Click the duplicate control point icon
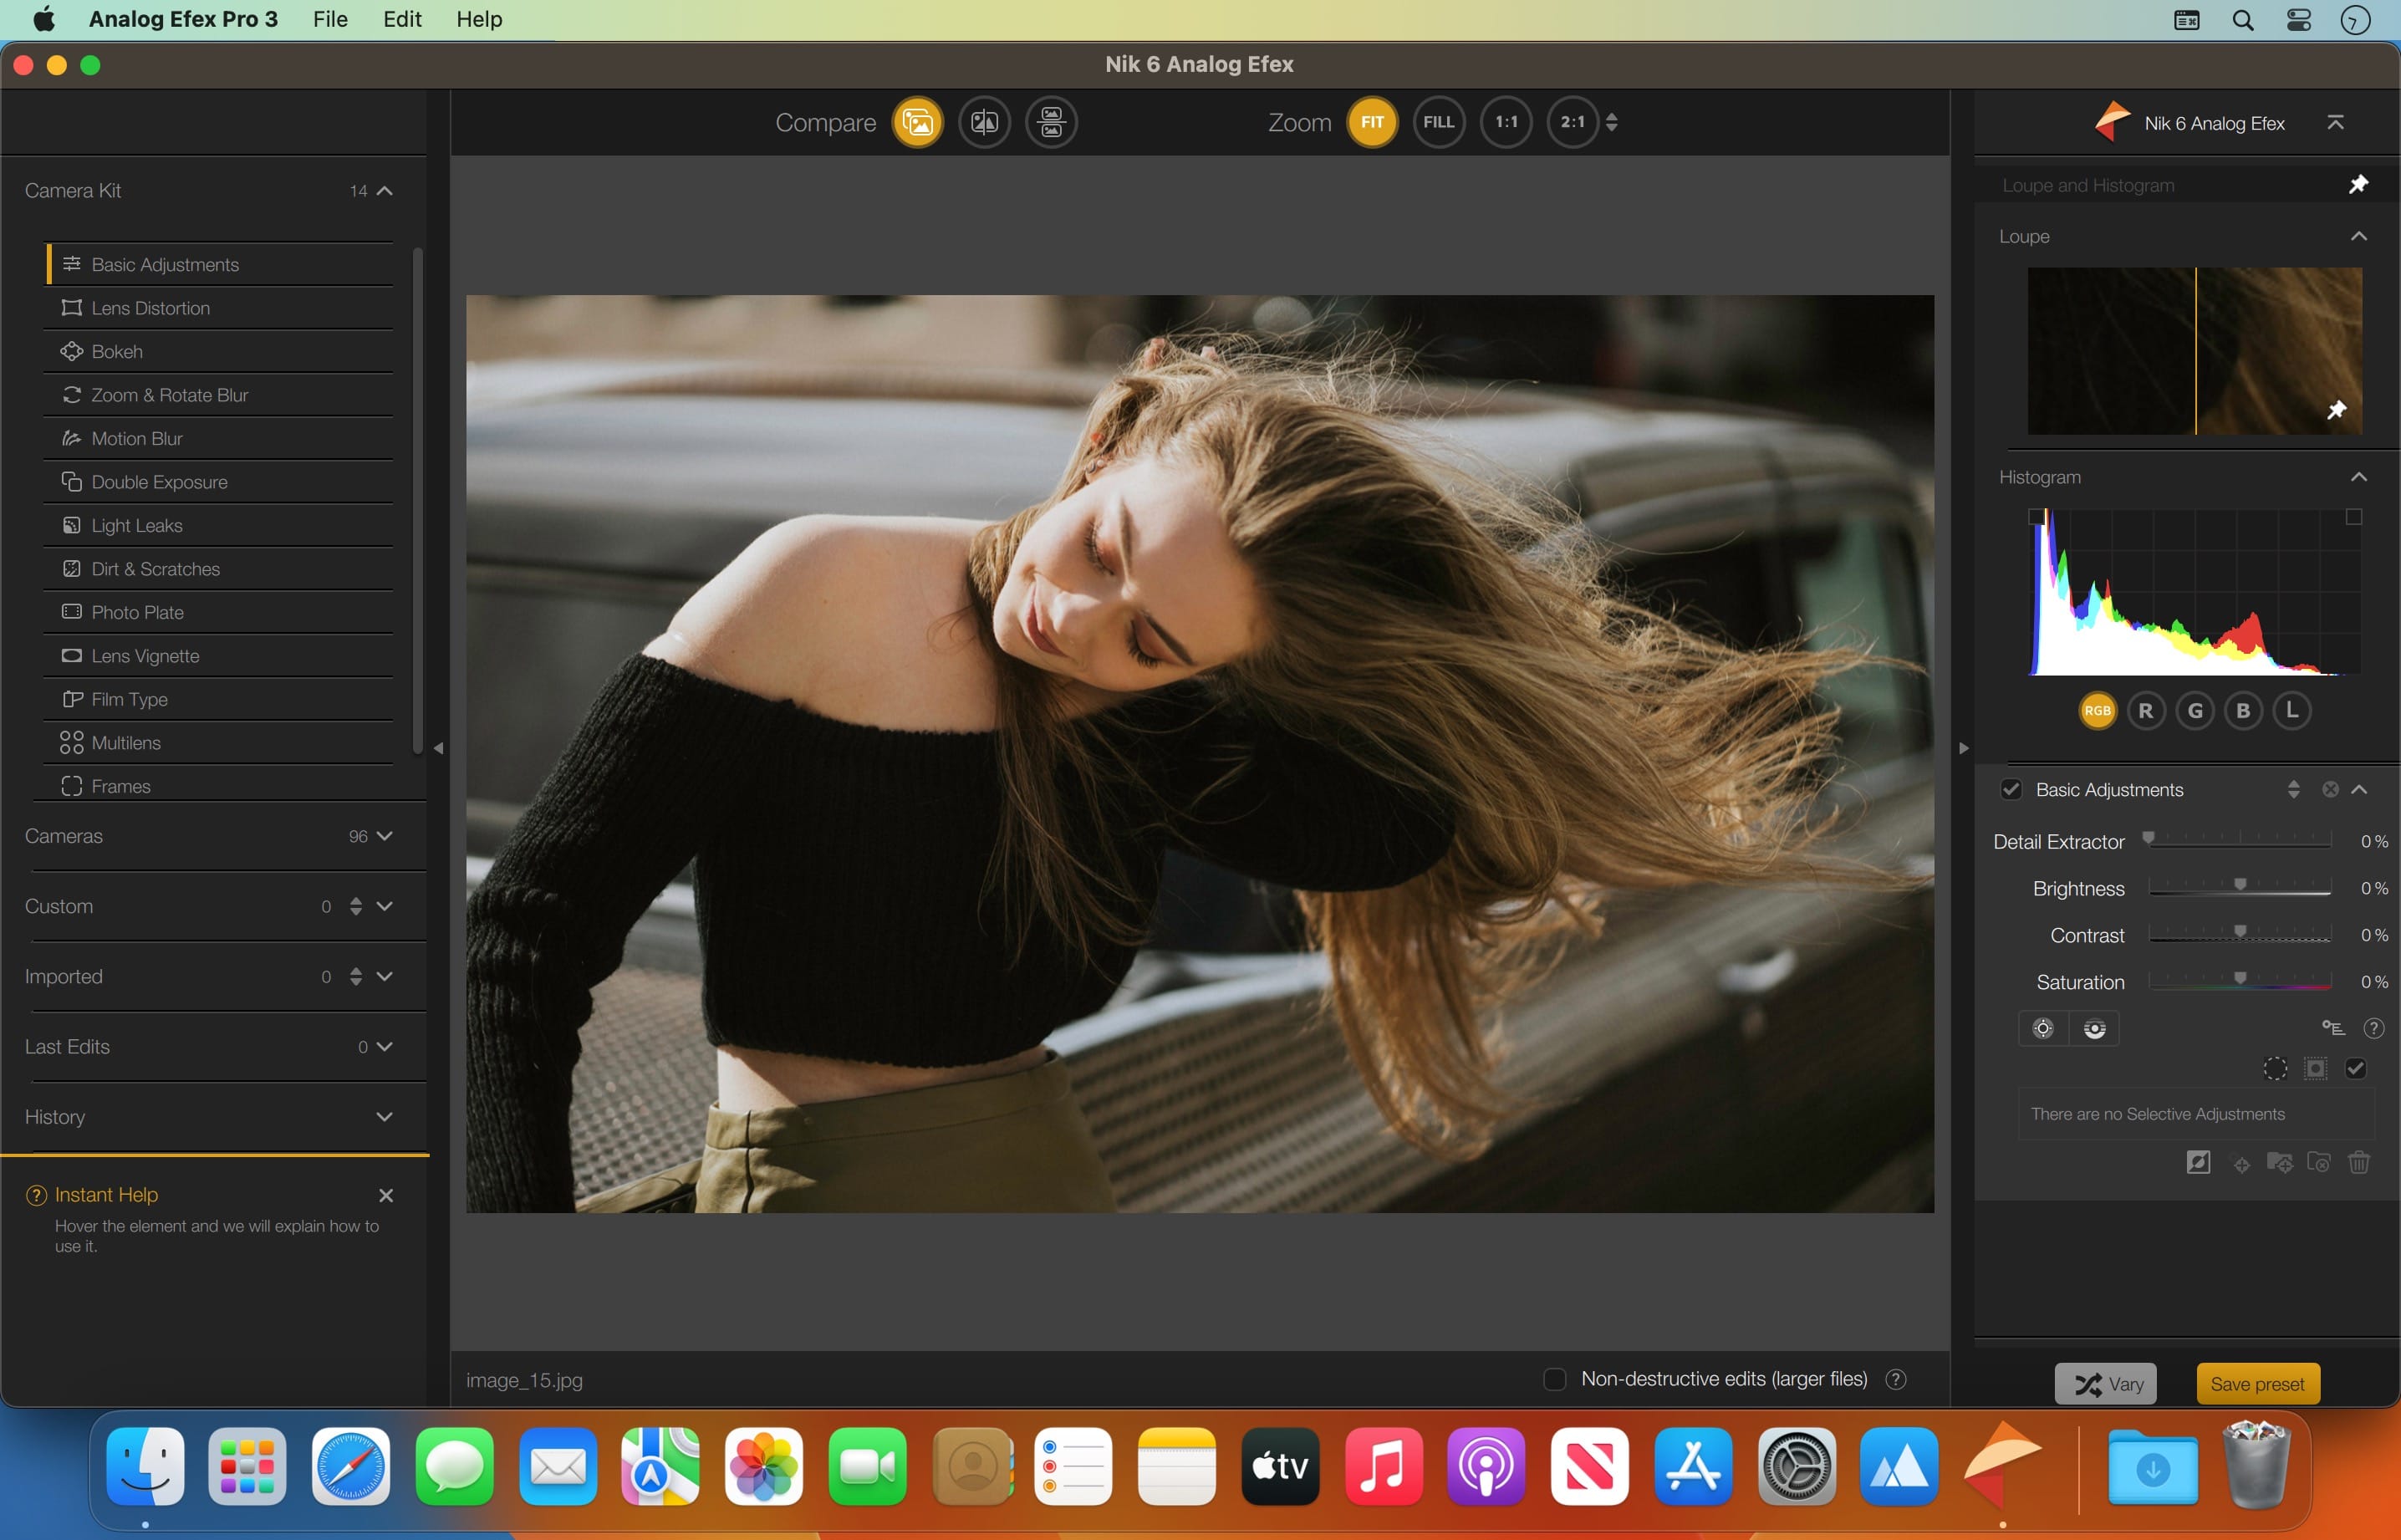This screenshot has height=1540, width=2401. [2241, 1163]
